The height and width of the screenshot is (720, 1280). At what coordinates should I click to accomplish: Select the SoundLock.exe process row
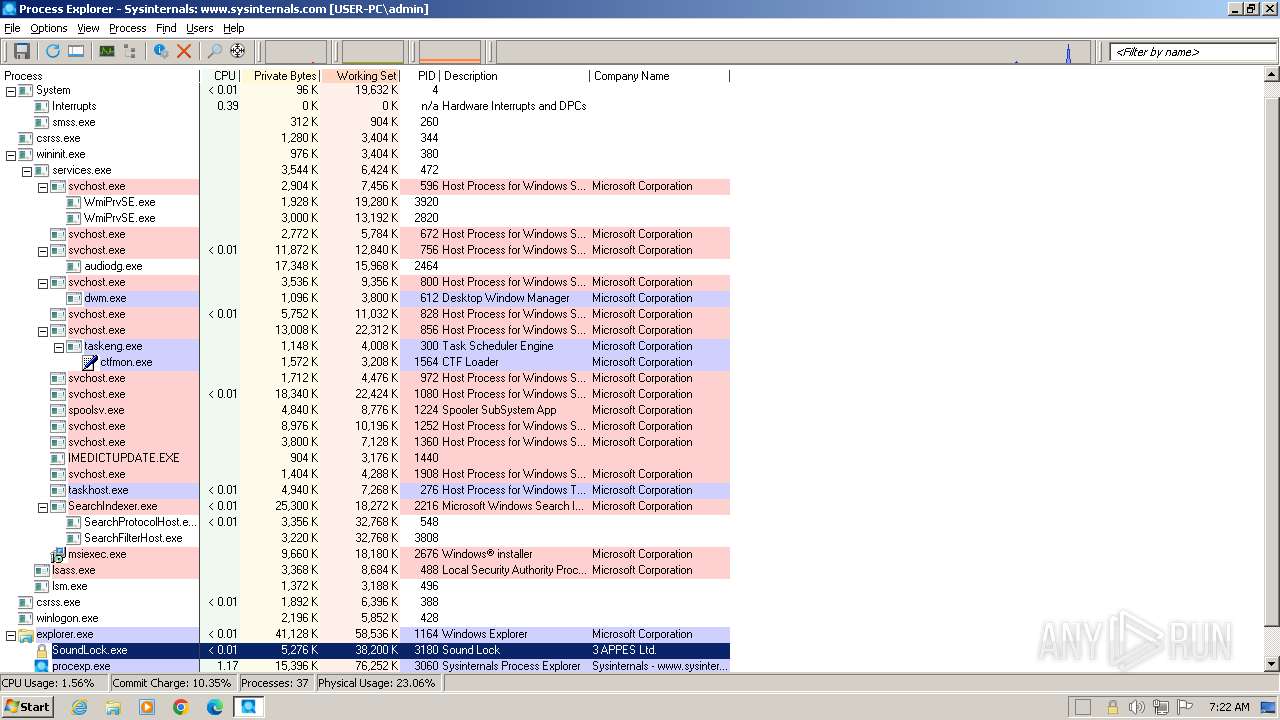tap(365, 650)
